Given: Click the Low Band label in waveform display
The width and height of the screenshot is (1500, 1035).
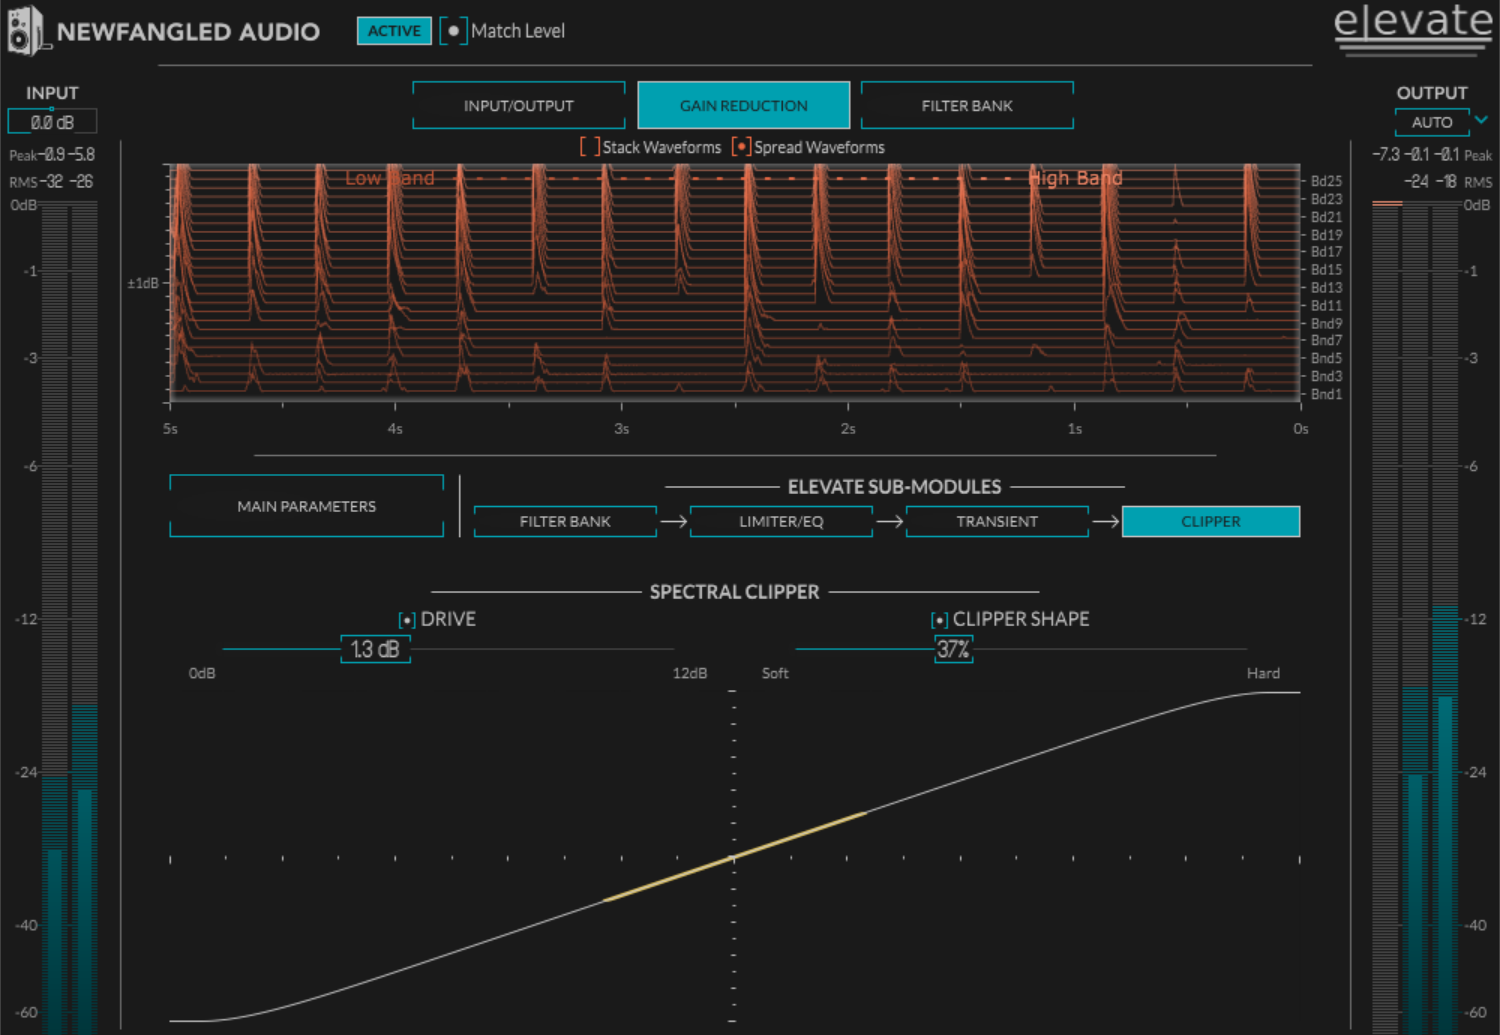Looking at the screenshot, I should point(390,178).
